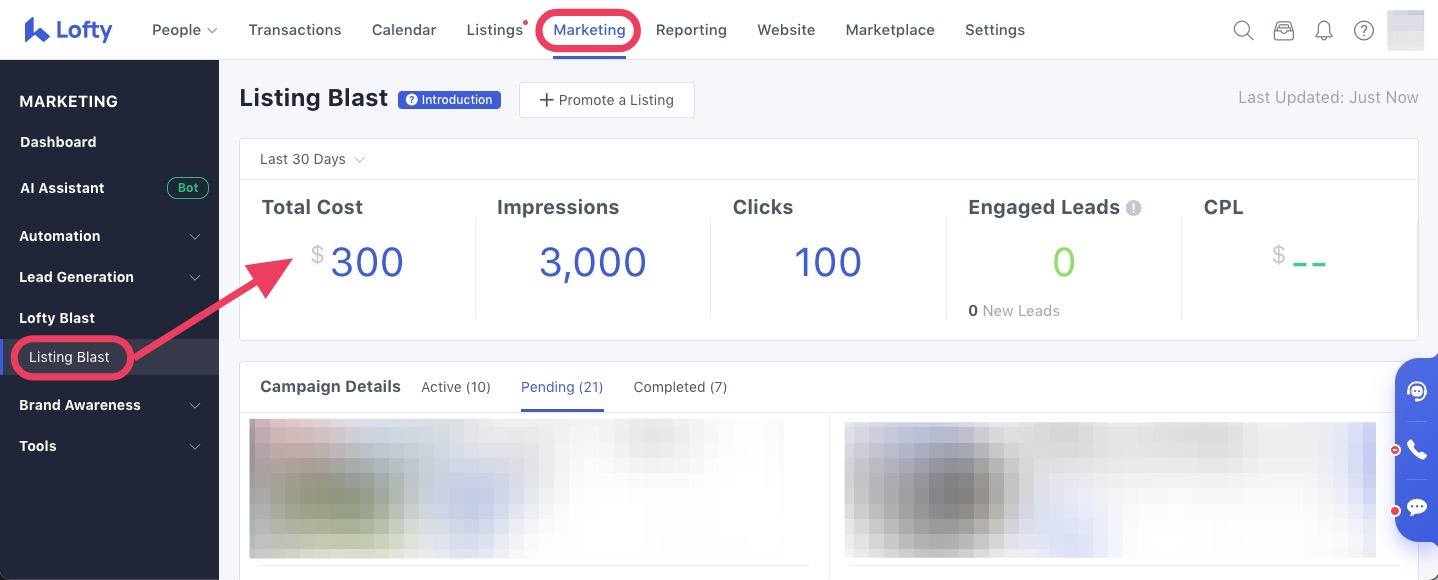This screenshot has height=580, width=1438.
Task: Click the Engaged Leads value 0
Action: (1064, 262)
